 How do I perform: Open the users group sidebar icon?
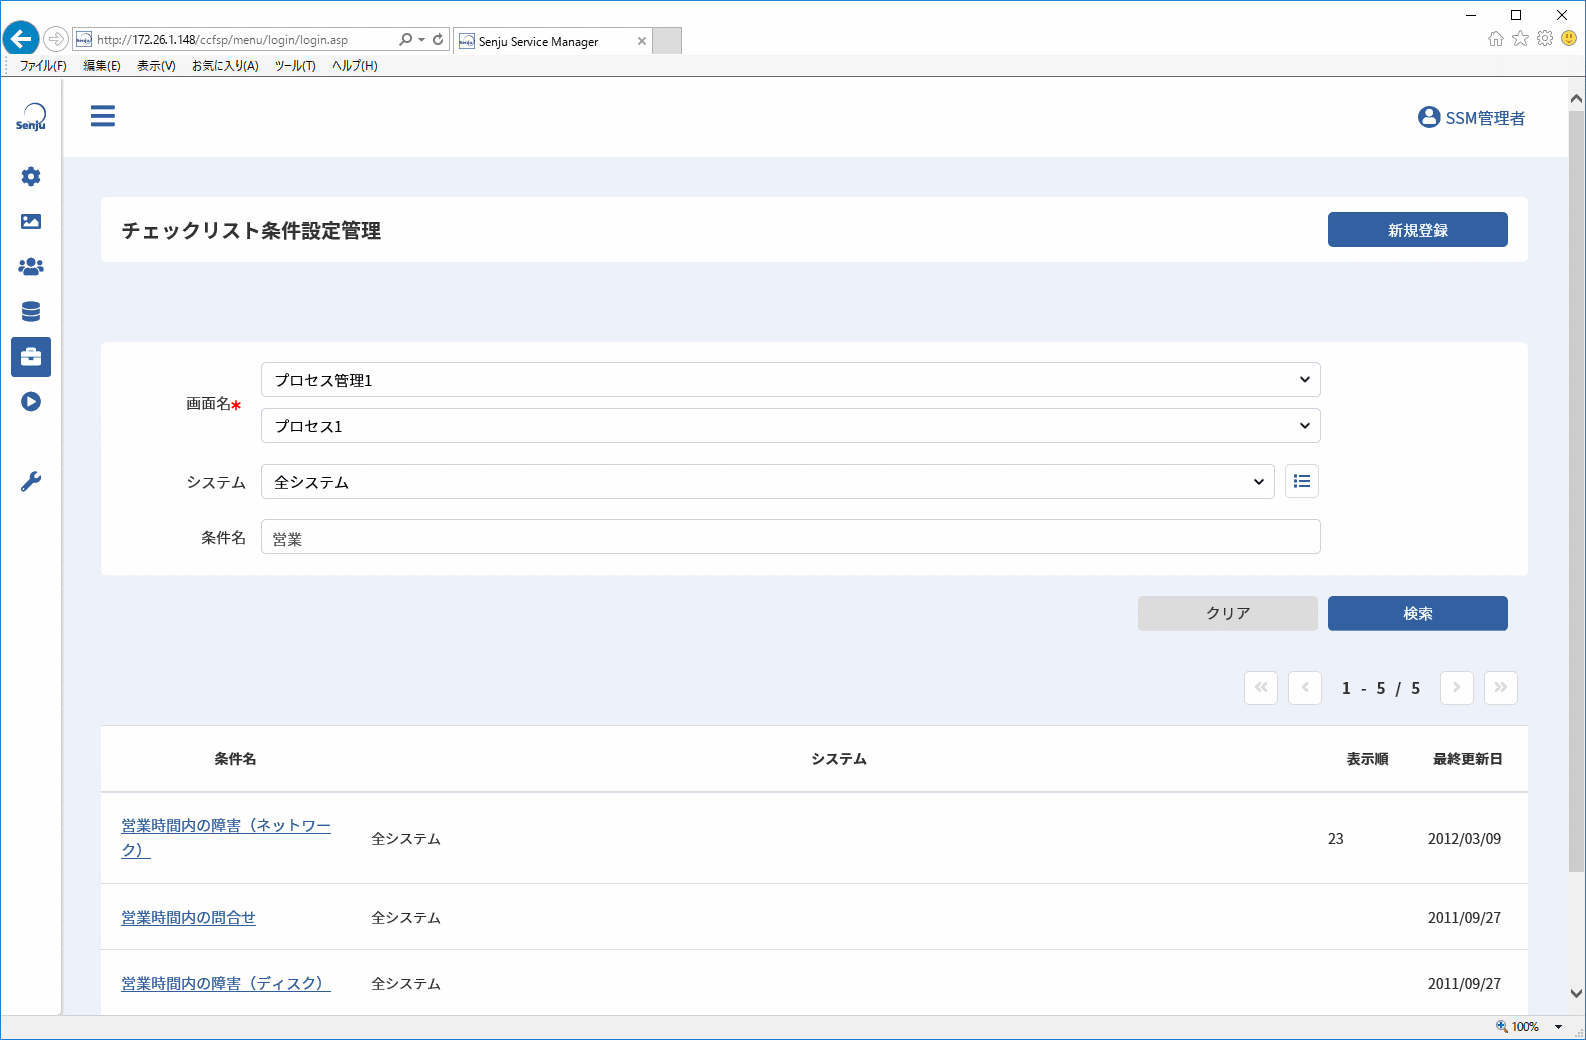[31, 267]
